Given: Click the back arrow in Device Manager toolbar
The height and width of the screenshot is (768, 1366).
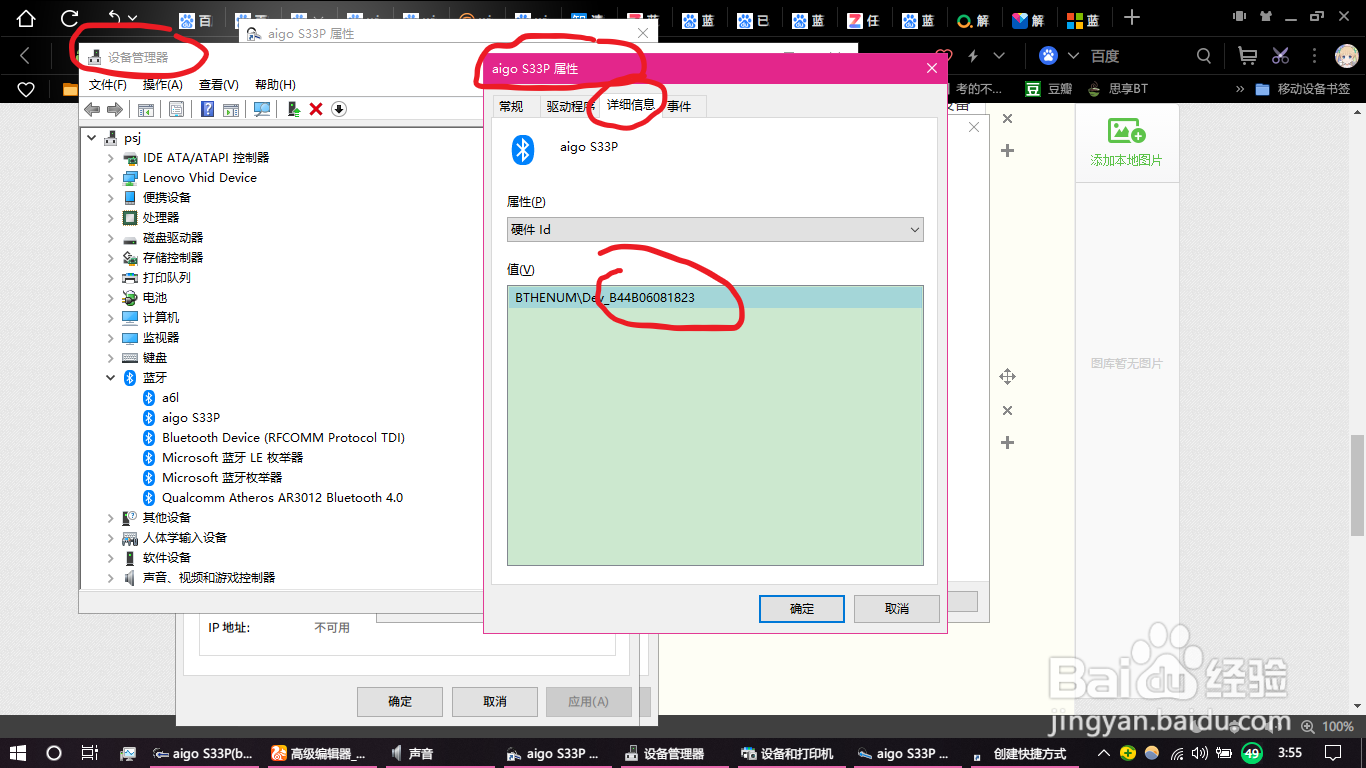Looking at the screenshot, I should click(x=92, y=109).
